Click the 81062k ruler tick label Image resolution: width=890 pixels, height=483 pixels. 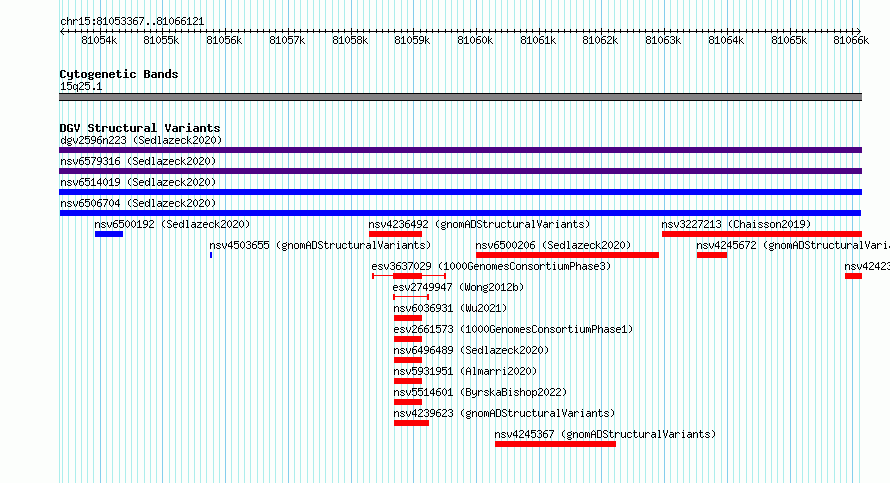click(601, 40)
